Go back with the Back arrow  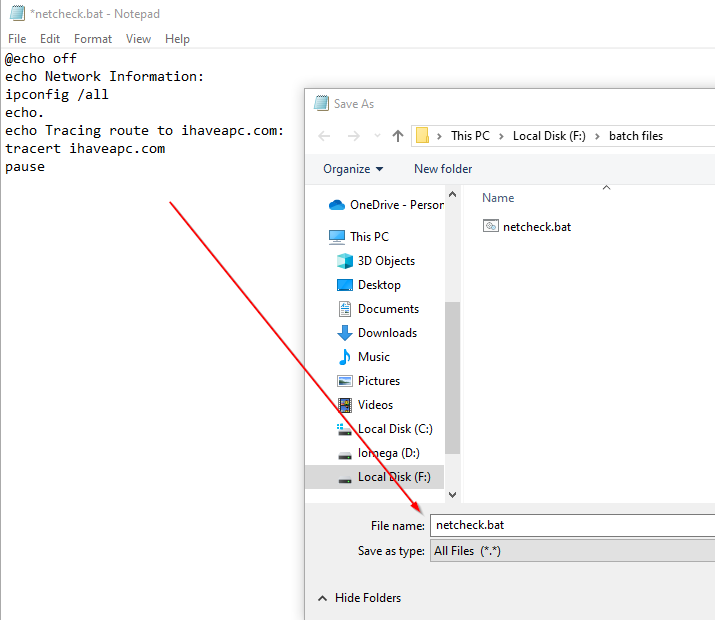coord(324,136)
